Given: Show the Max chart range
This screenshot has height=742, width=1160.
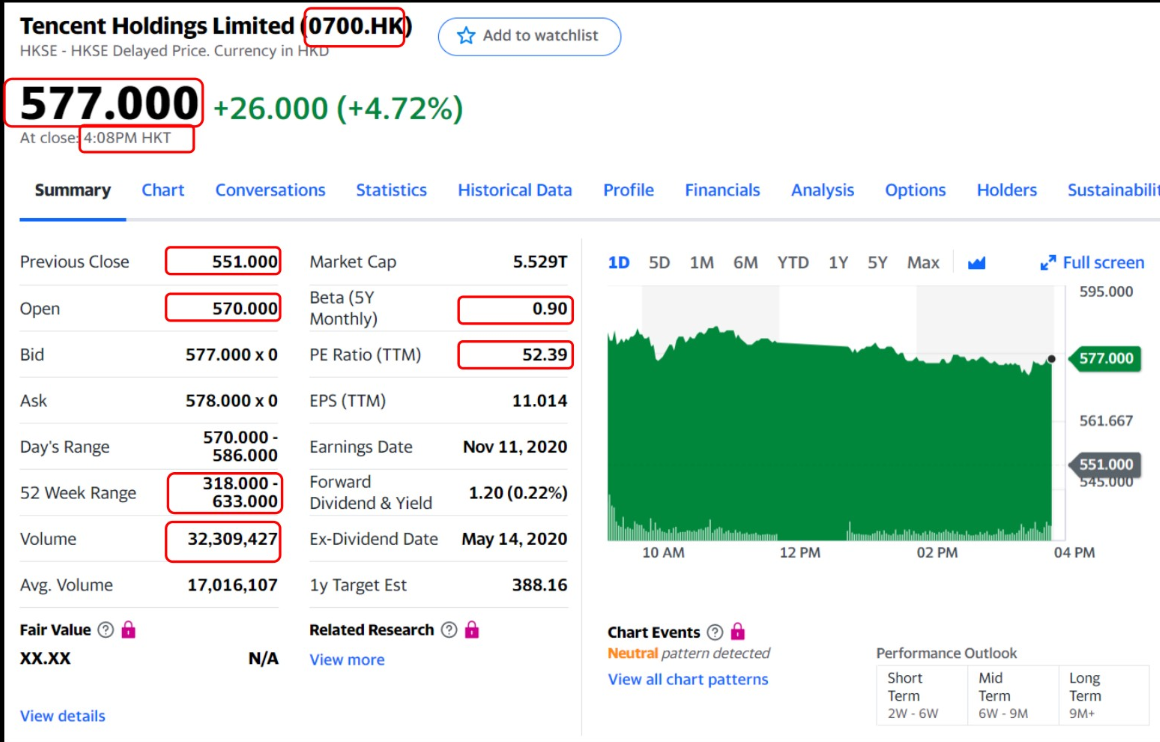Looking at the screenshot, I should click(x=923, y=263).
